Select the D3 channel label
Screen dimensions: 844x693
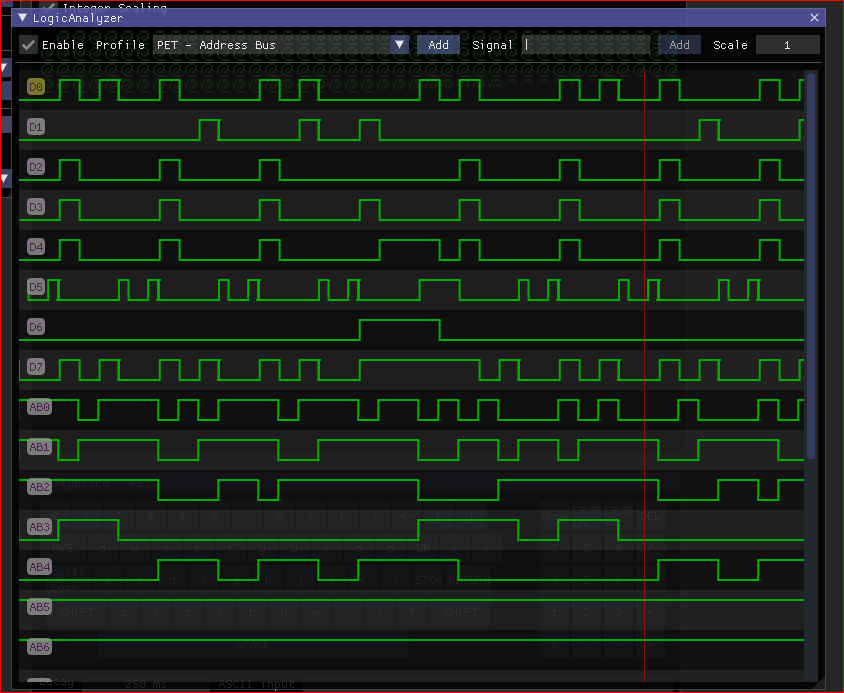pos(36,207)
